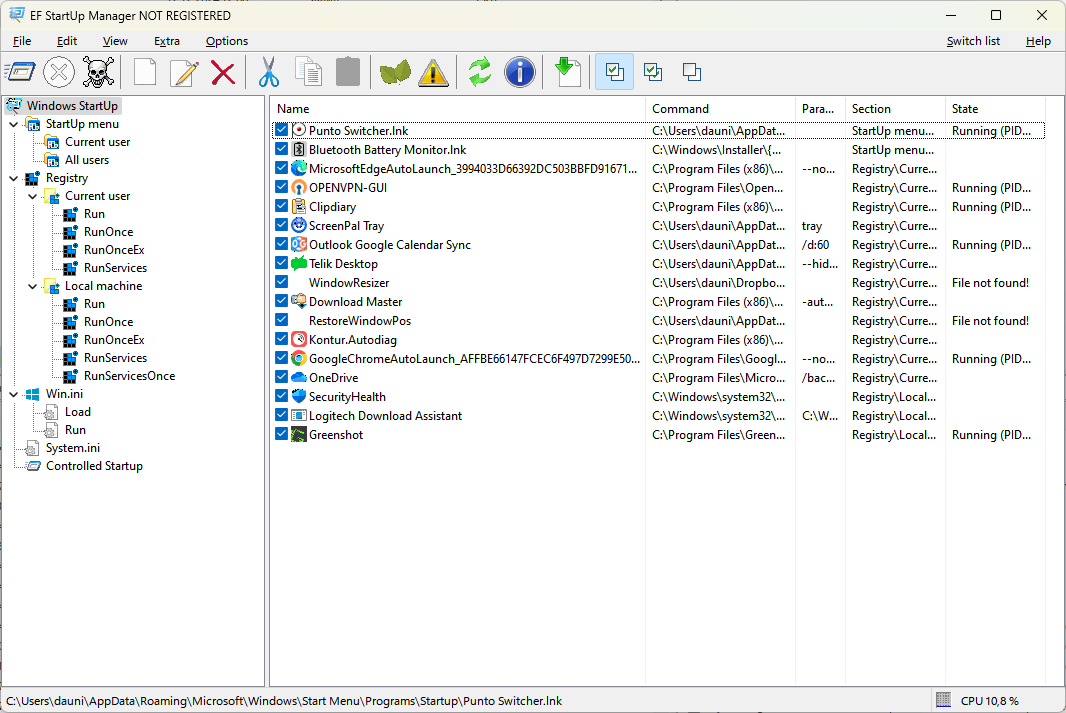Click CPU 10,8 % status text

pos(989,700)
